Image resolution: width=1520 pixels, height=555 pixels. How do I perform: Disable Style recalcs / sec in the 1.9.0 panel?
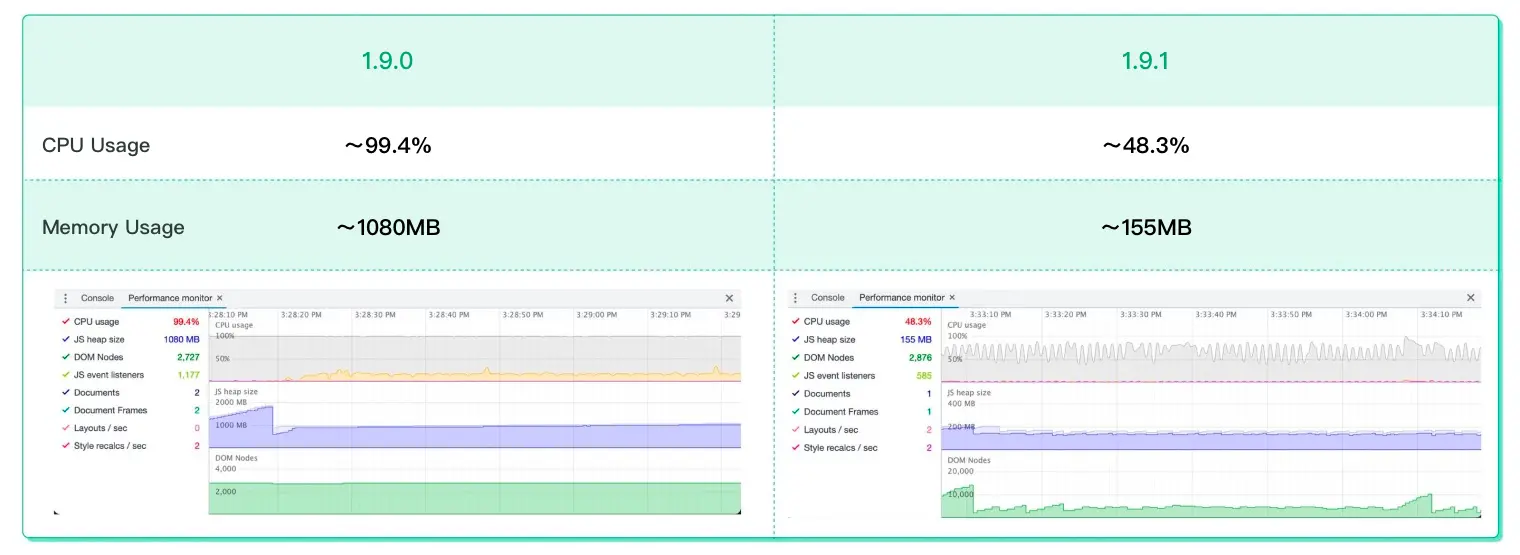pyautogui.click(x=66, y=446)
